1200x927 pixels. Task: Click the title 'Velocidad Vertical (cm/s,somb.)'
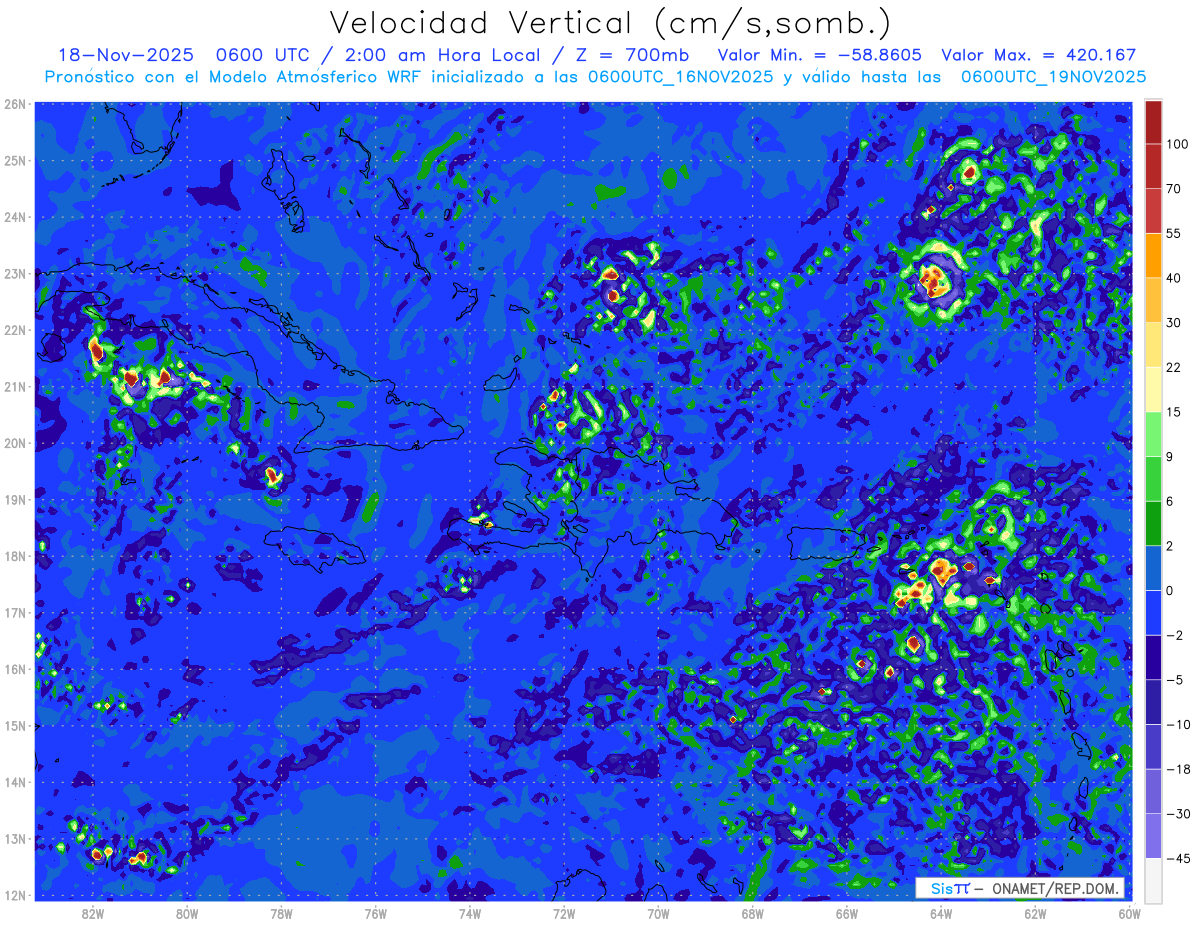(610, 24)
